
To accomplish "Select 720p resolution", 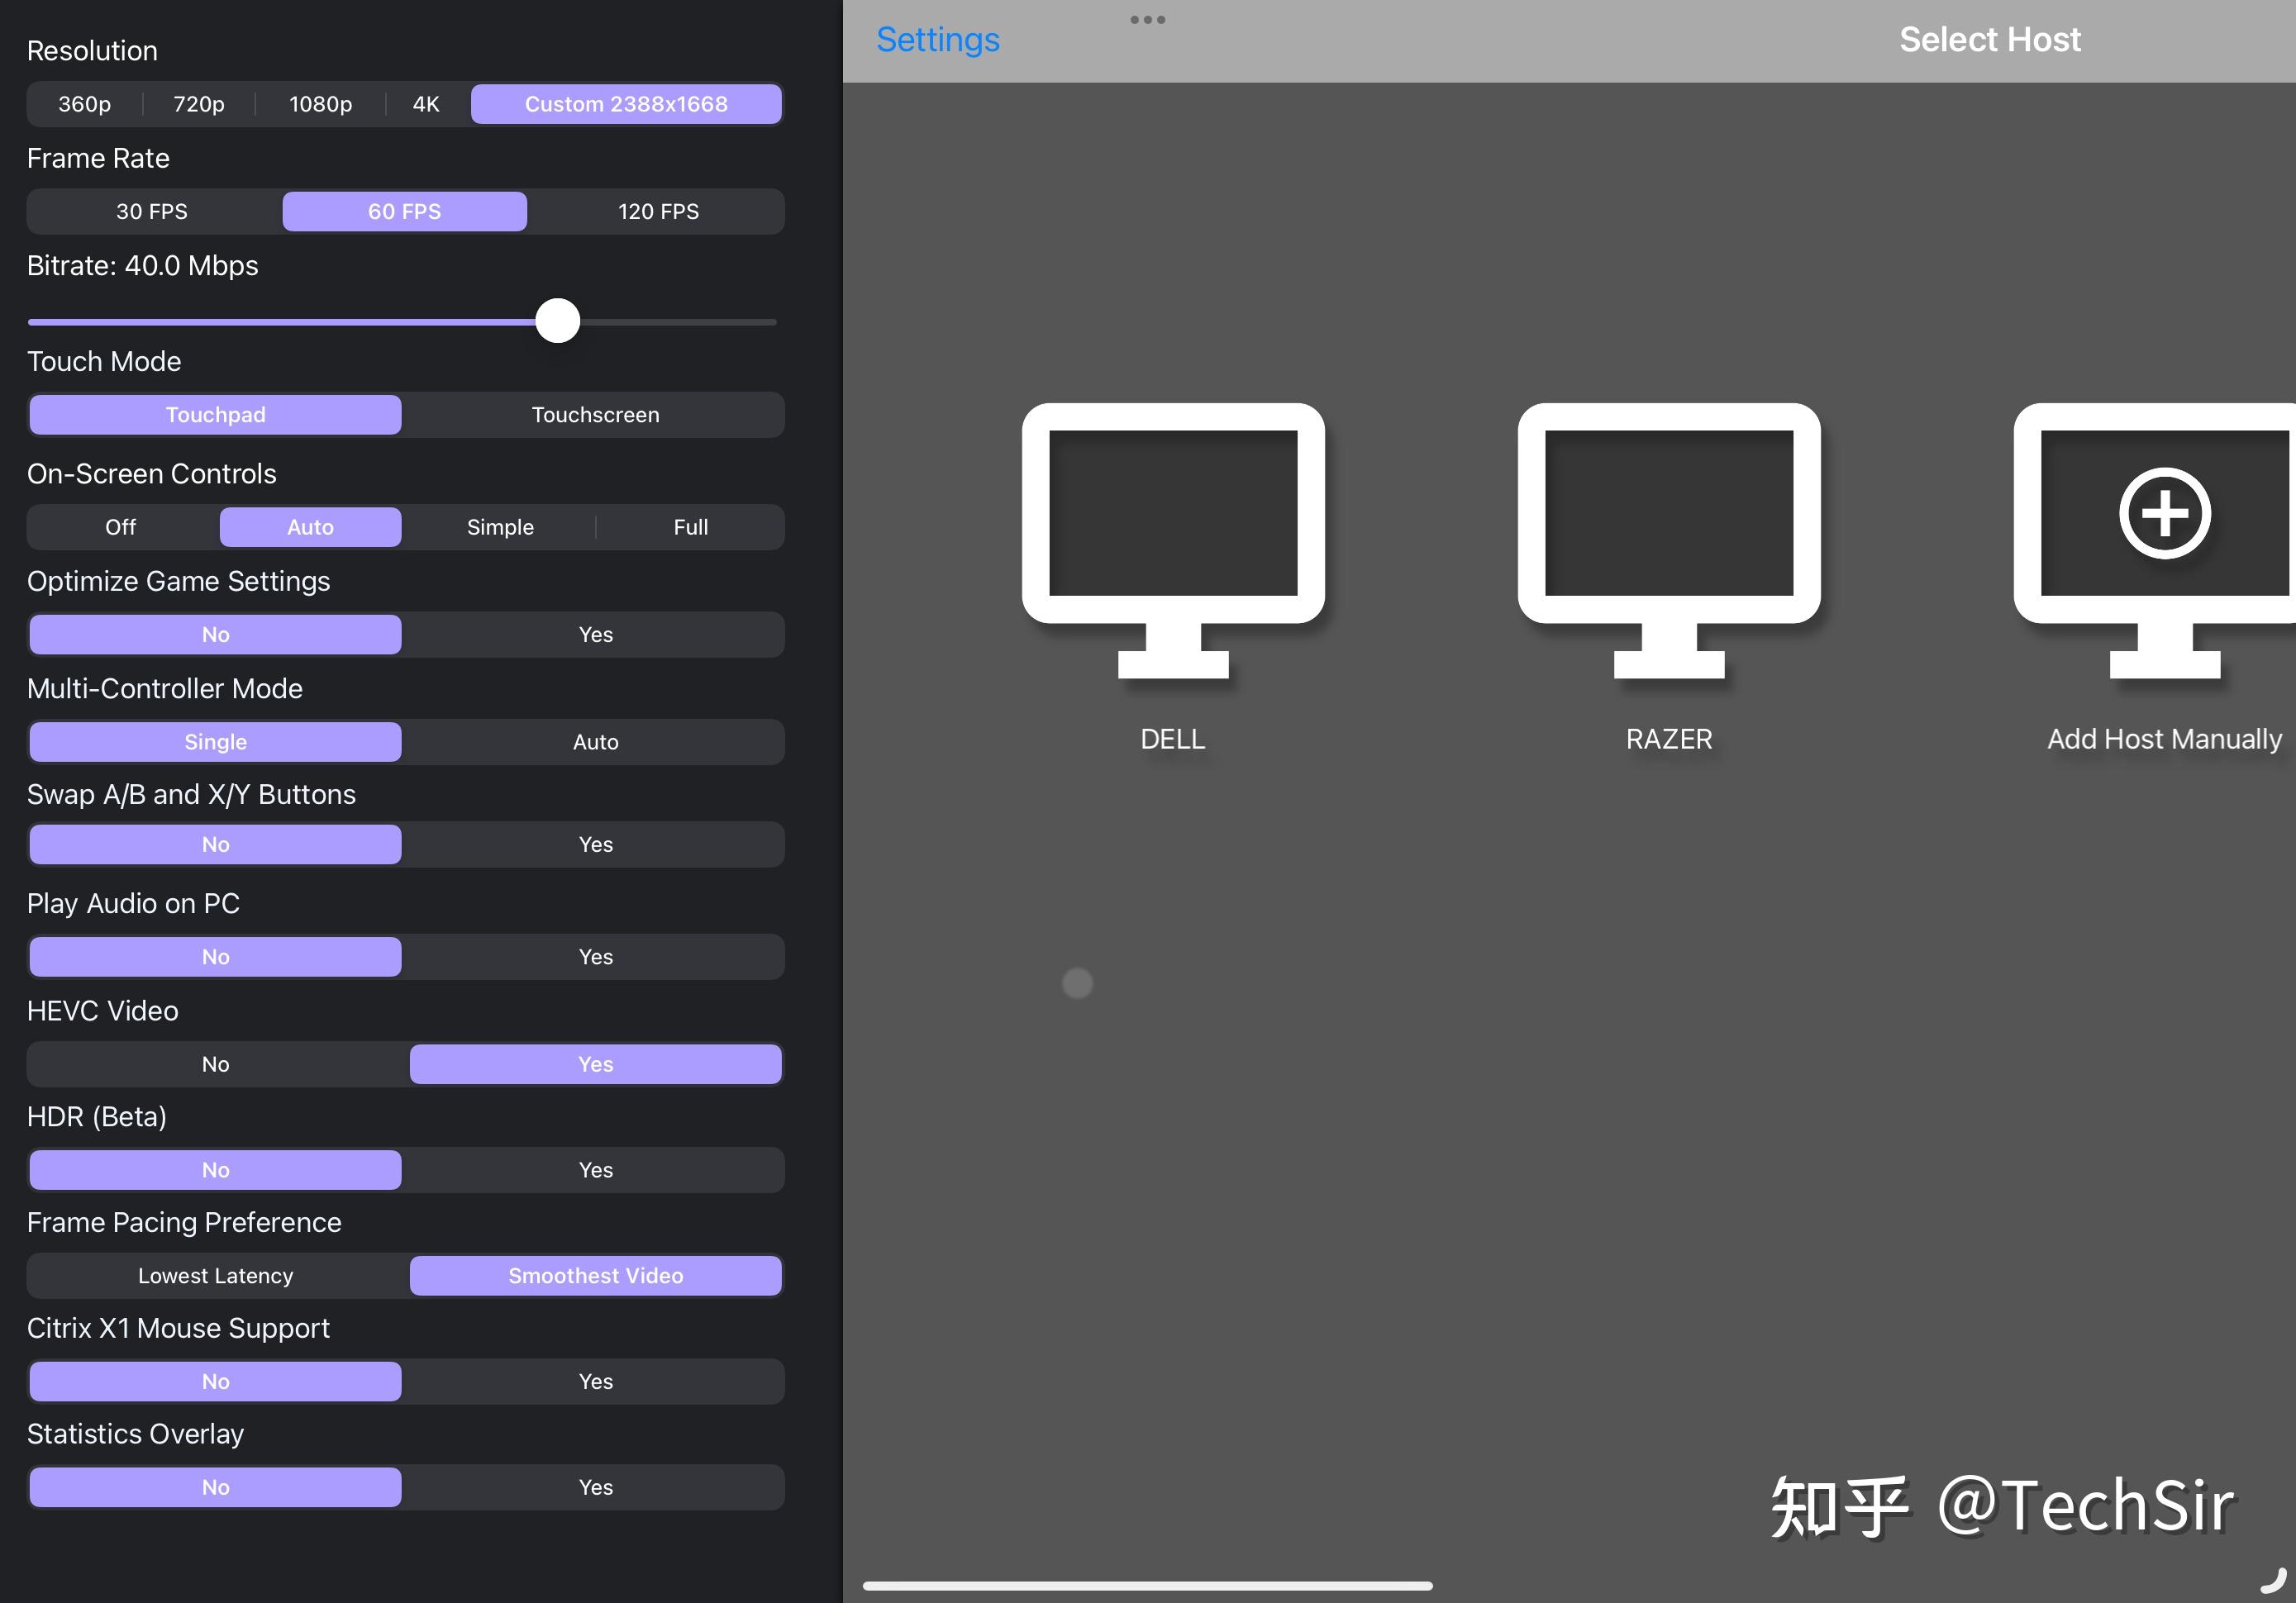I will point(199,104).
